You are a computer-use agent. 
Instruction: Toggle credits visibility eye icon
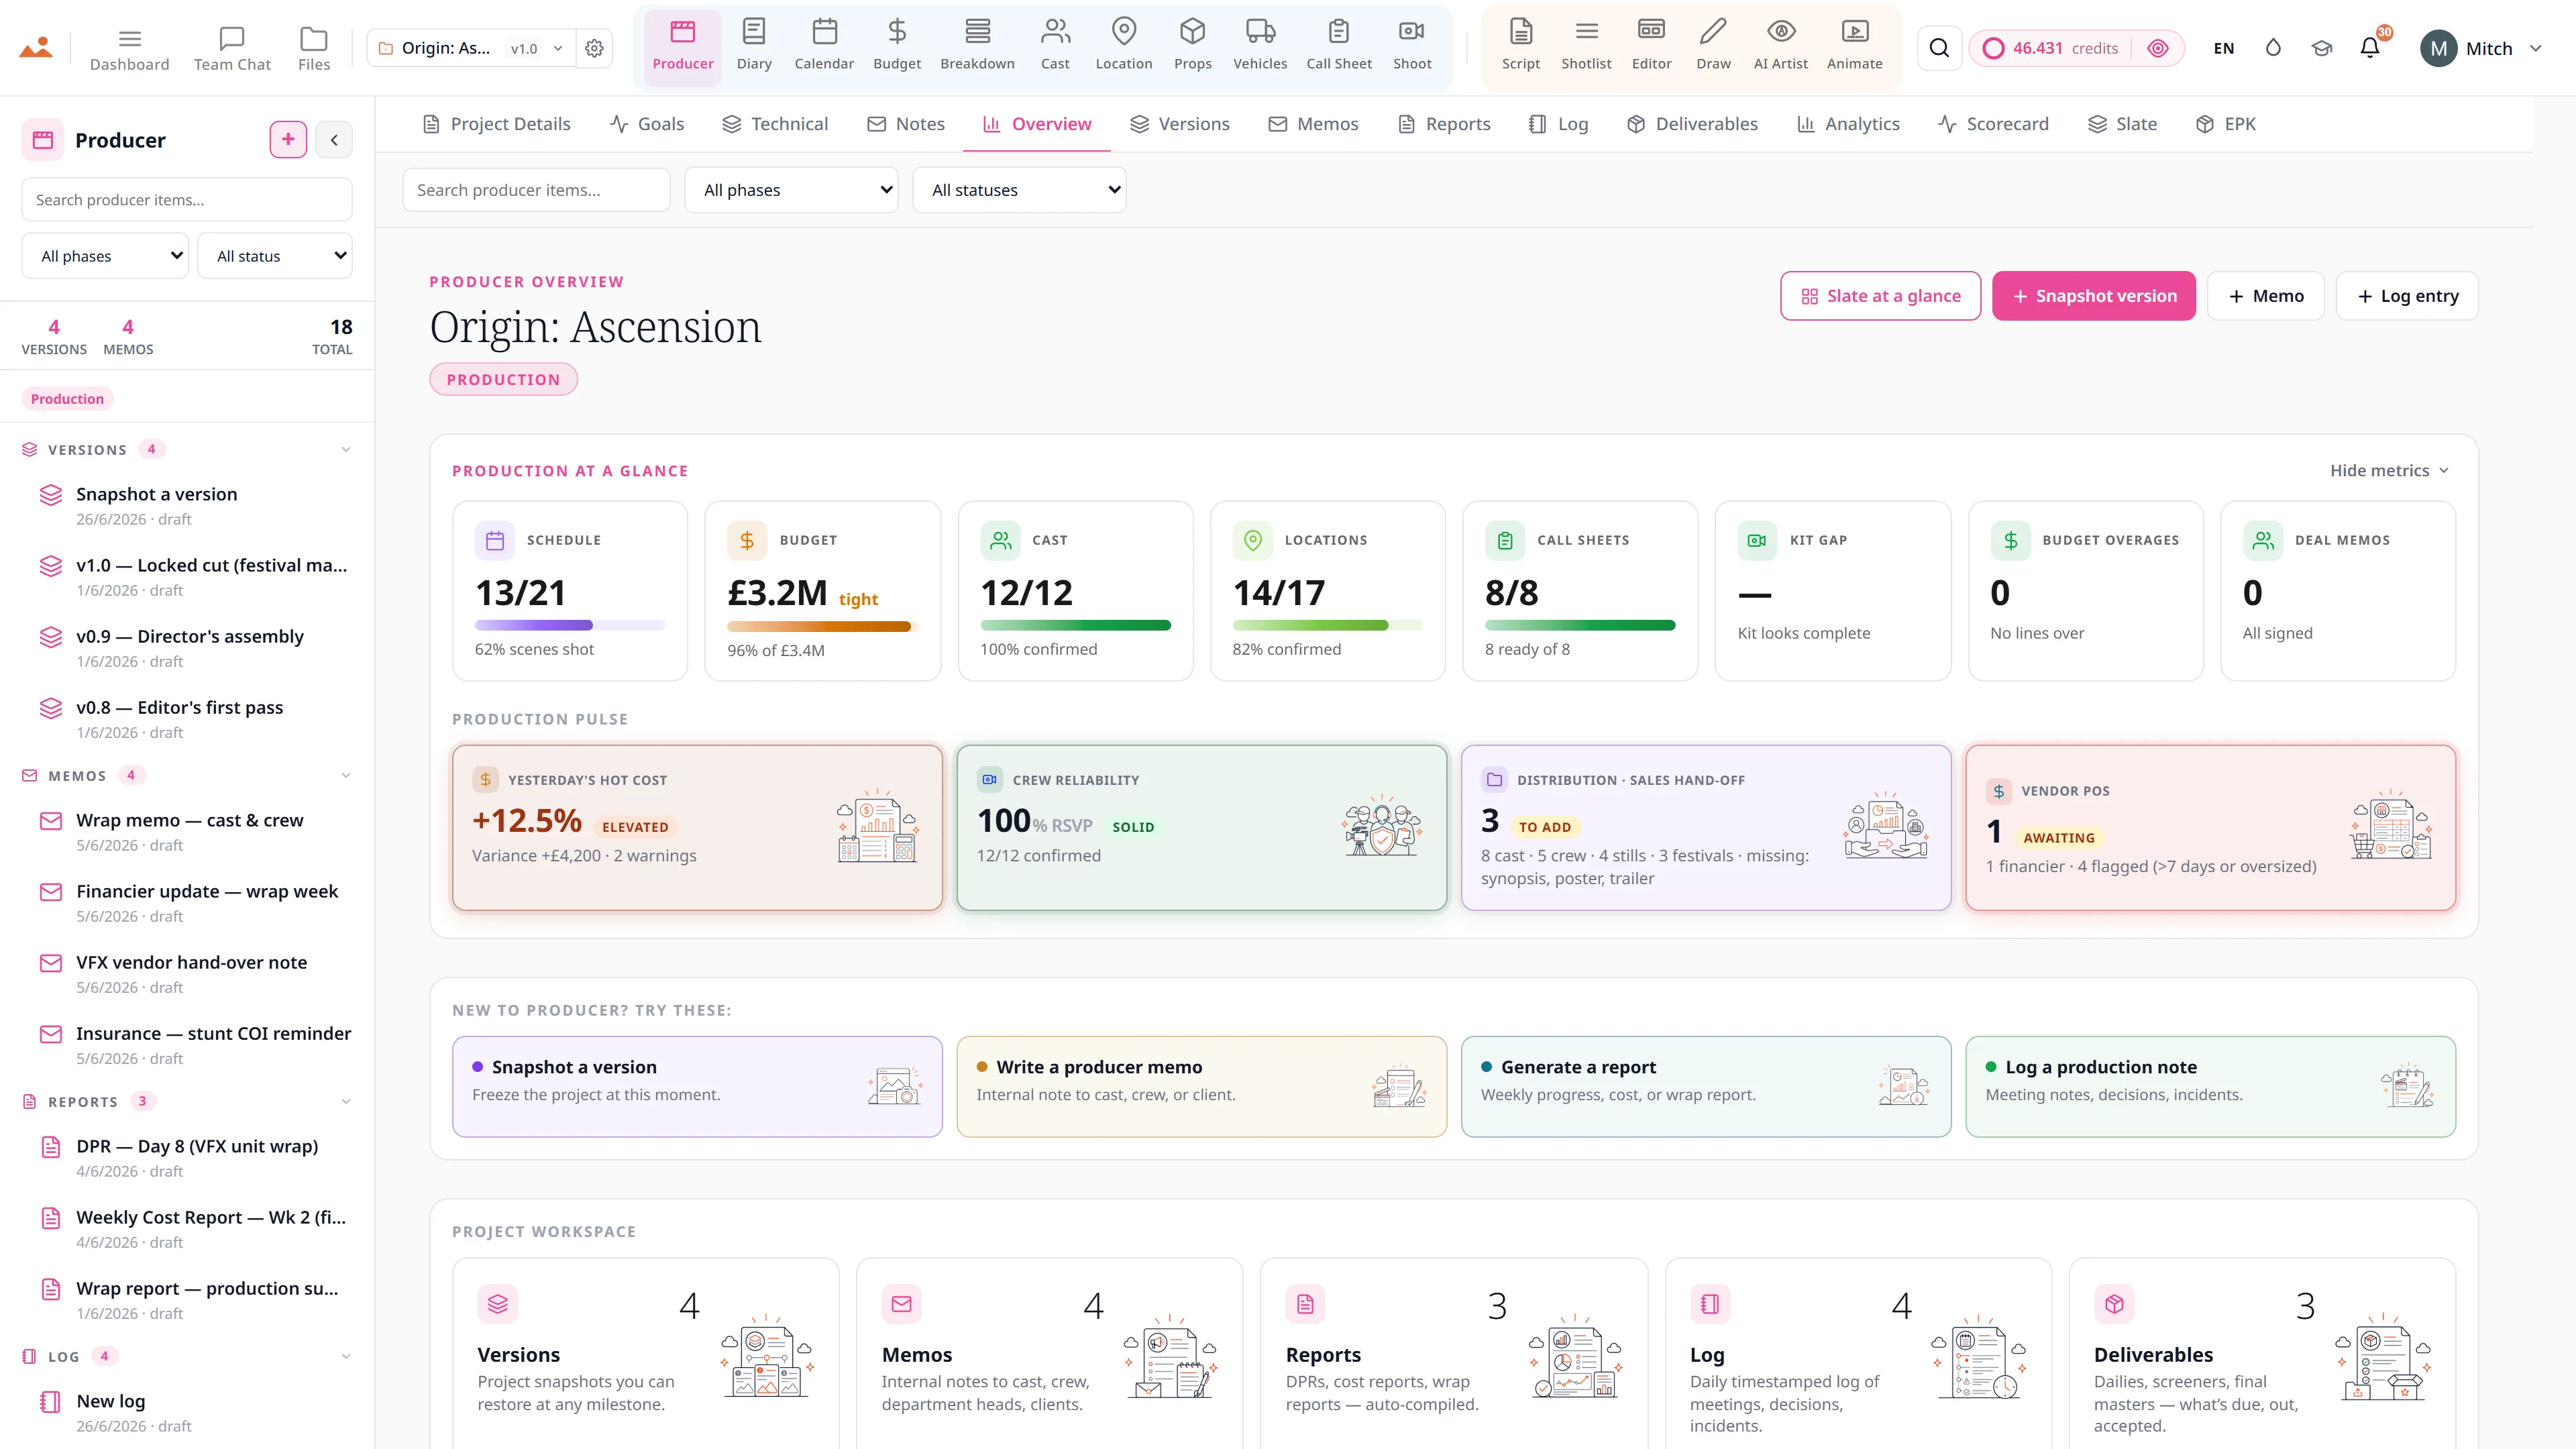click(2157, 48)
